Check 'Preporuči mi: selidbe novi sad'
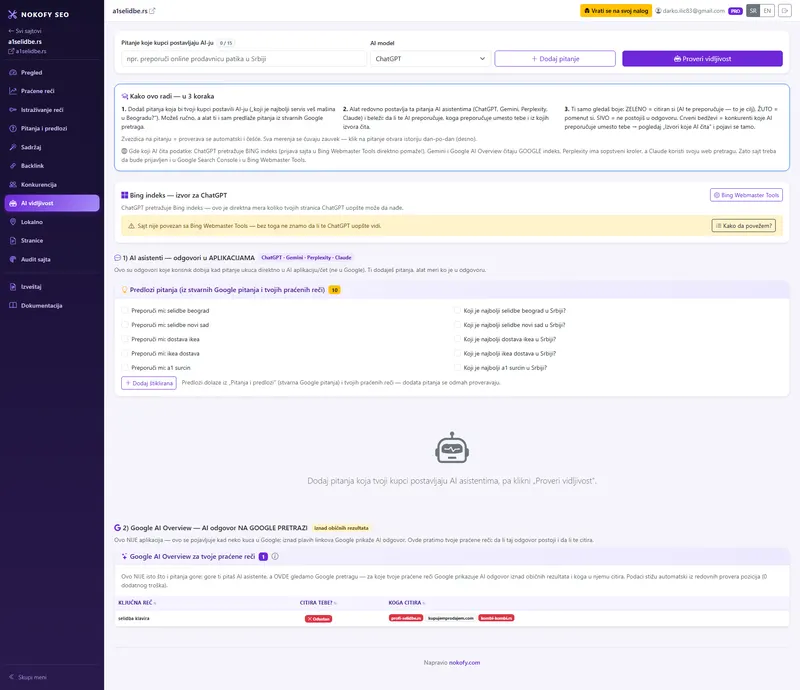 coord(124,325)
